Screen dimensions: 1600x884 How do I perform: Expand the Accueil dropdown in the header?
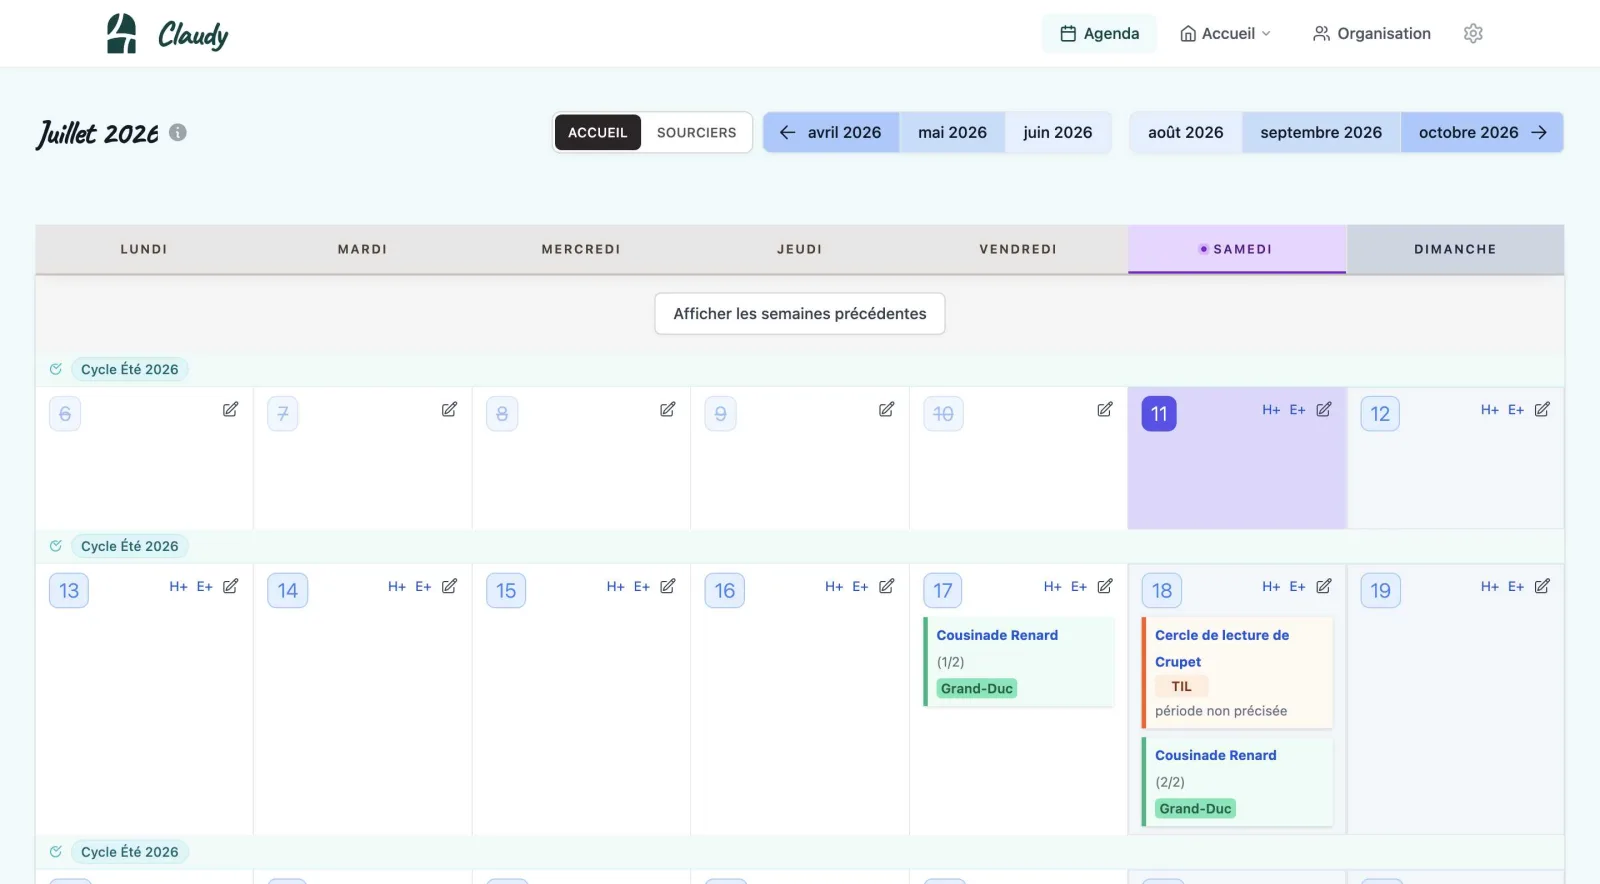pos(1226,34)
